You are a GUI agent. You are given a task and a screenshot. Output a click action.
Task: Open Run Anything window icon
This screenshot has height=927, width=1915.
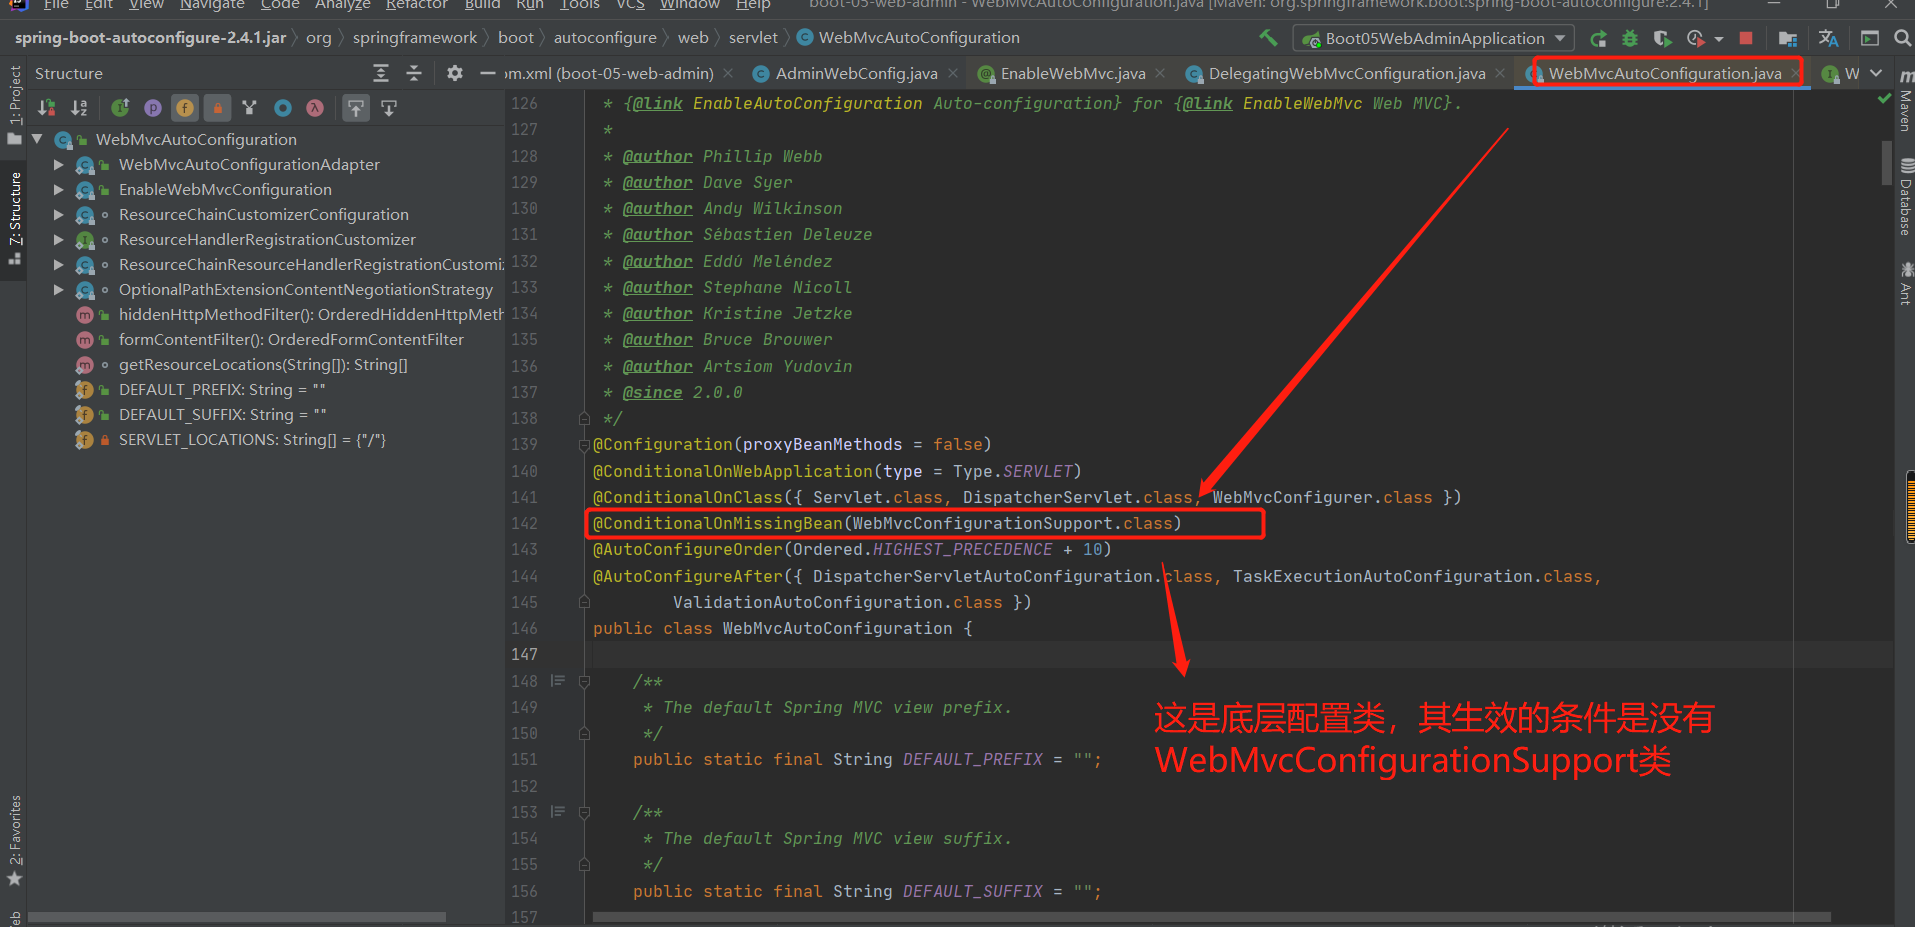(1870, 38)
